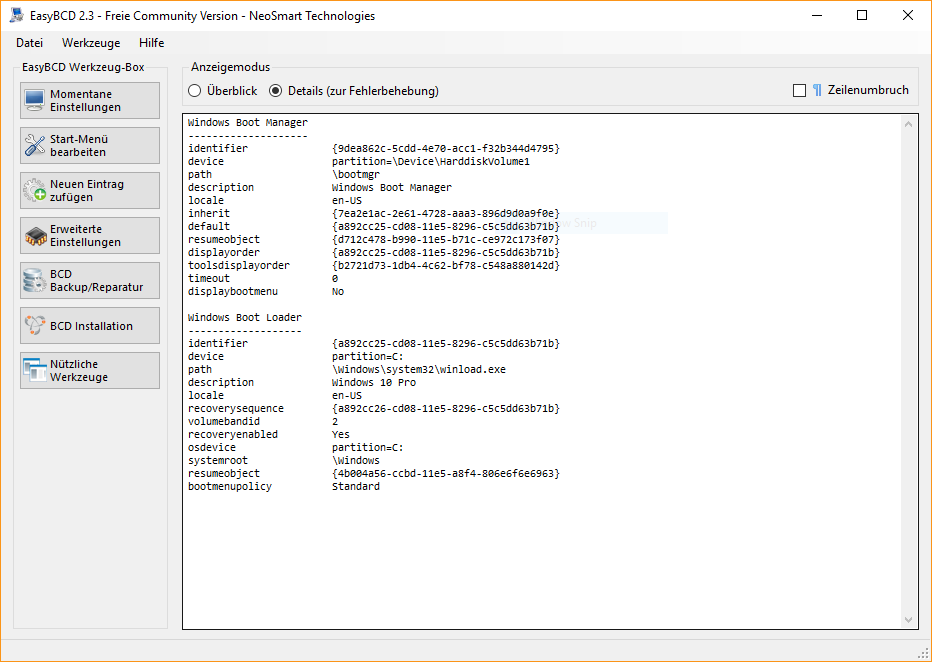Image resolution: width=932 pixels, height=662 pixels.
Task: Open the Hilfe menu
Action: pyautogui.click(x=152, y=43)
